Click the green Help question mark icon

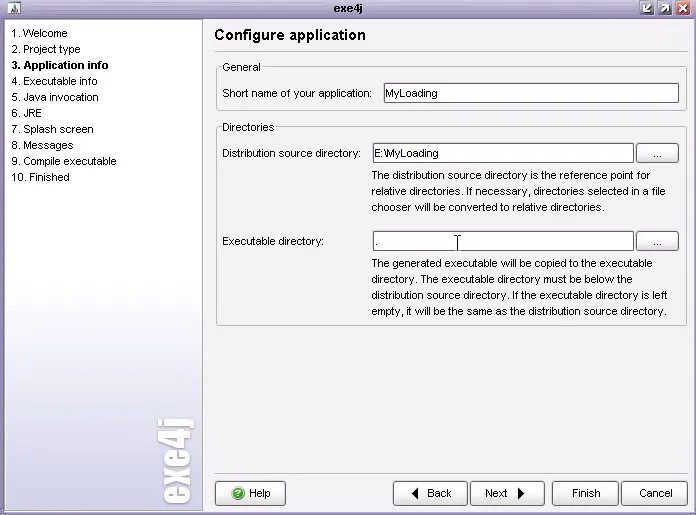(238, 493)
